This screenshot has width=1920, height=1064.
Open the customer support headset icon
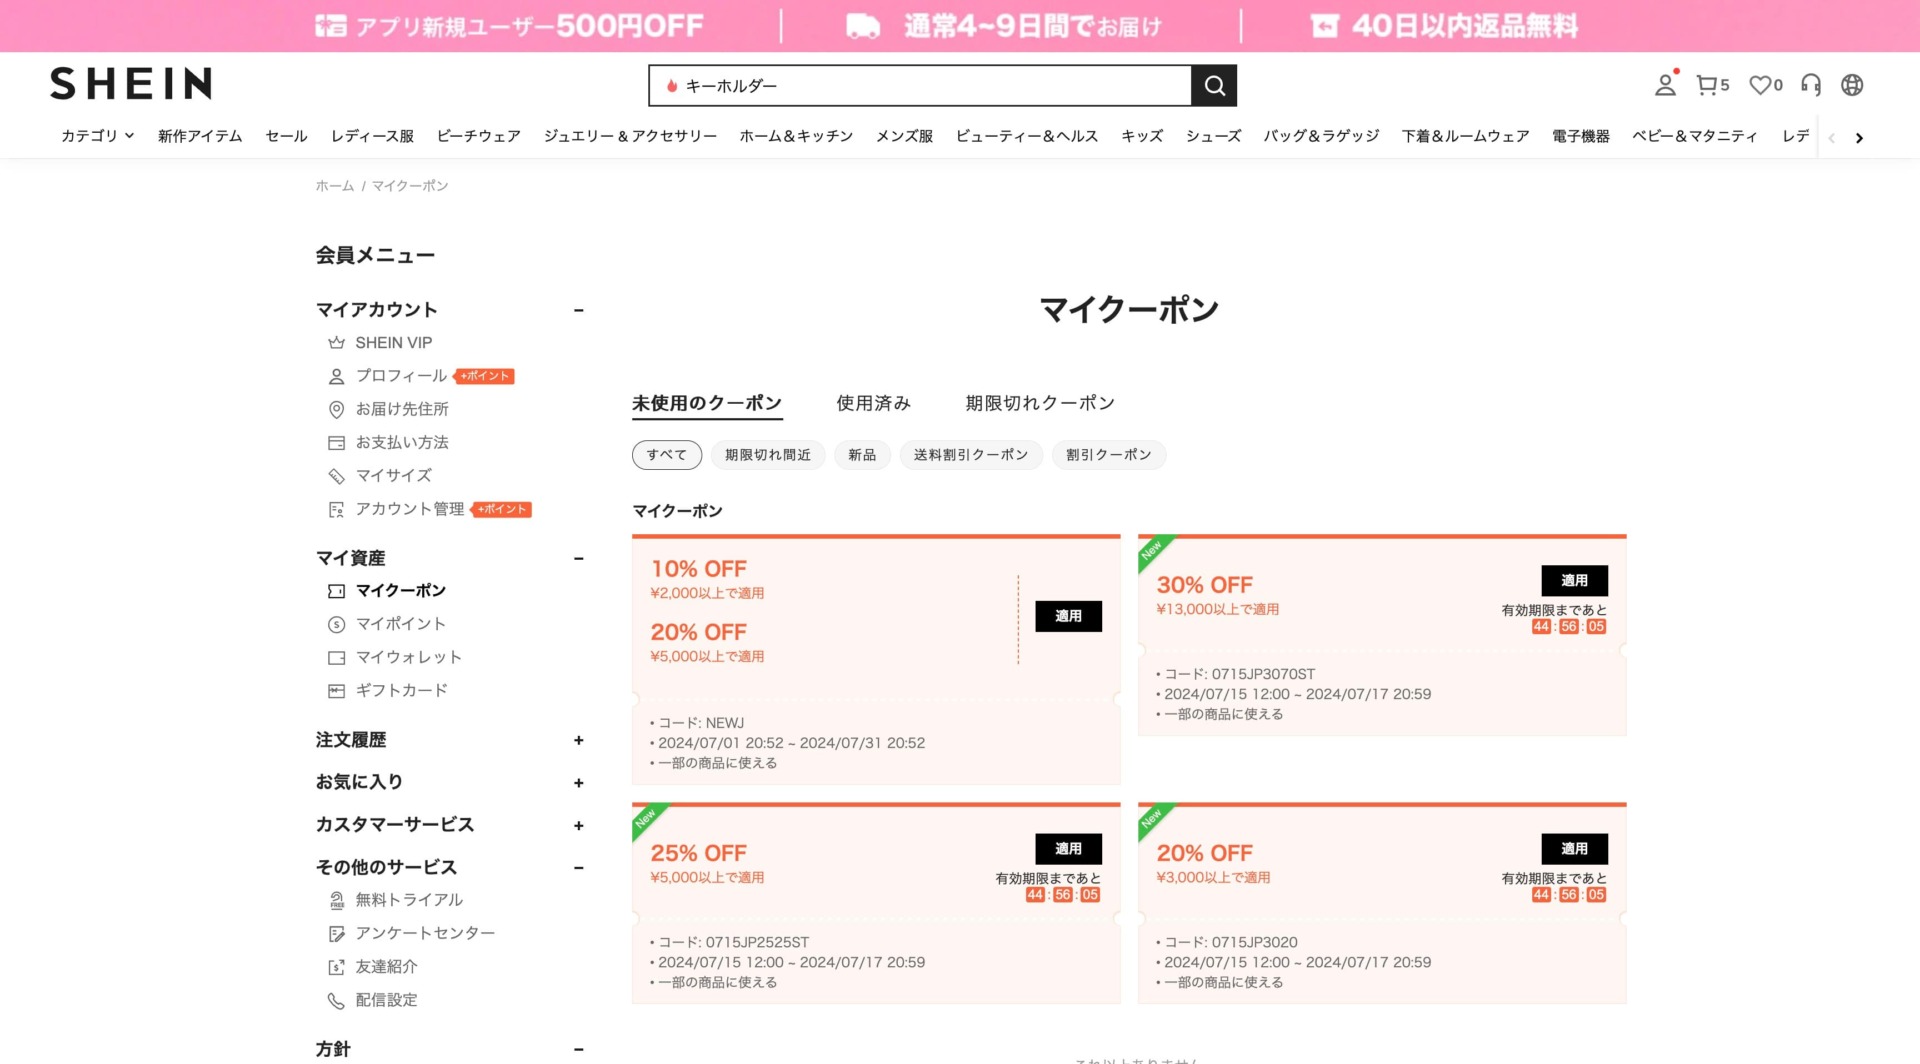pos(1811,85)
